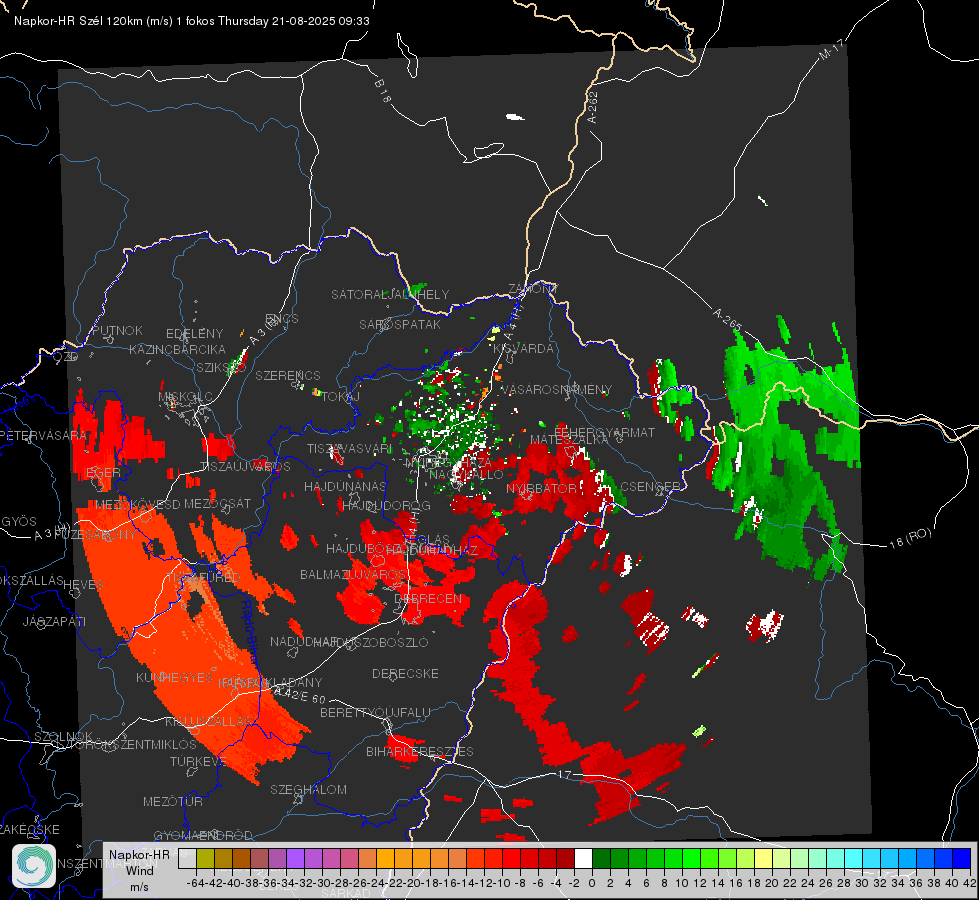Click the GYOMAENDRŐD label
979x900 pixels.
tap(203, 835)
